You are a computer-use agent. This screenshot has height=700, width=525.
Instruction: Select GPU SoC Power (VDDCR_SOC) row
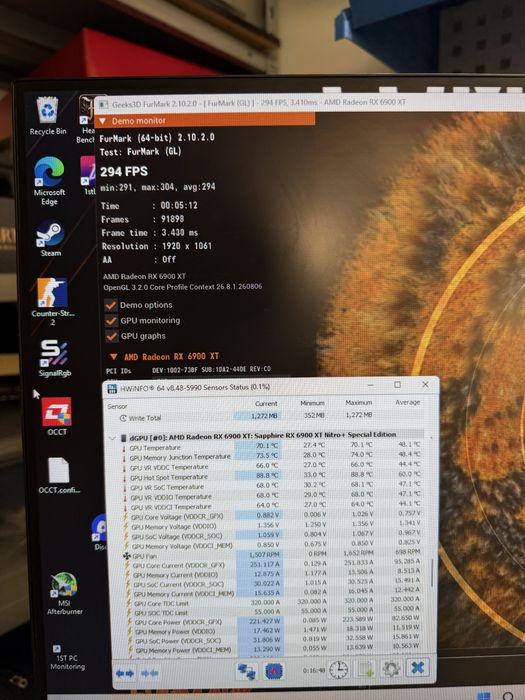[271, 641]
